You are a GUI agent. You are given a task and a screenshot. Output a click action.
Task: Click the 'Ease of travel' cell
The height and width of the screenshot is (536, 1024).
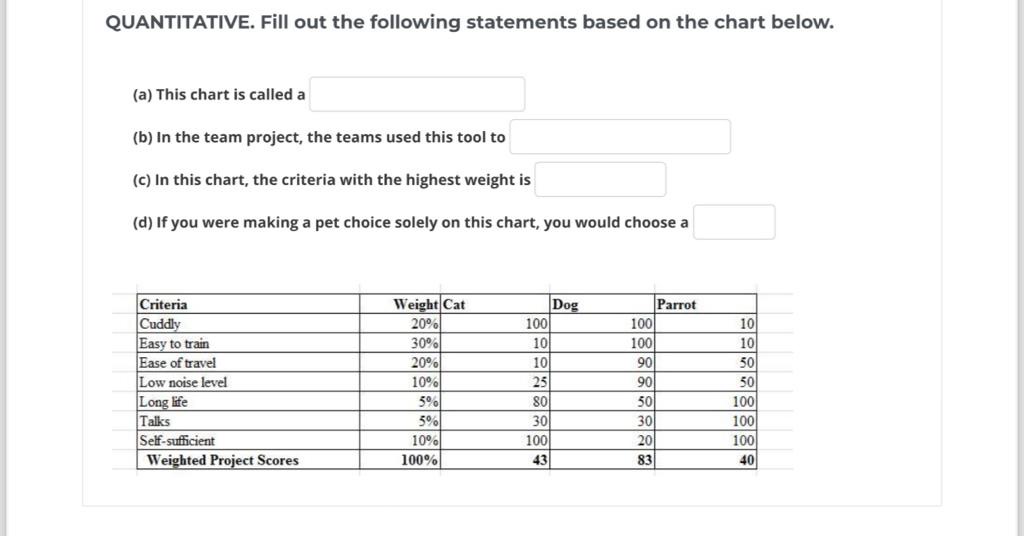click(248, 363)
